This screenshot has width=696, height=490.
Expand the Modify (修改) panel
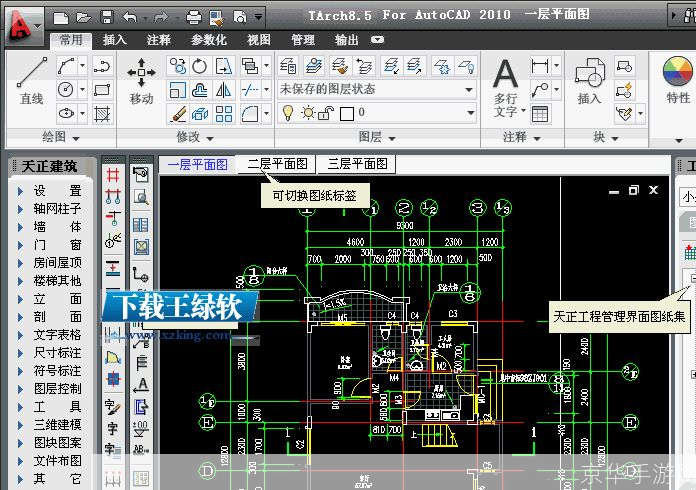tap(195, 137)
